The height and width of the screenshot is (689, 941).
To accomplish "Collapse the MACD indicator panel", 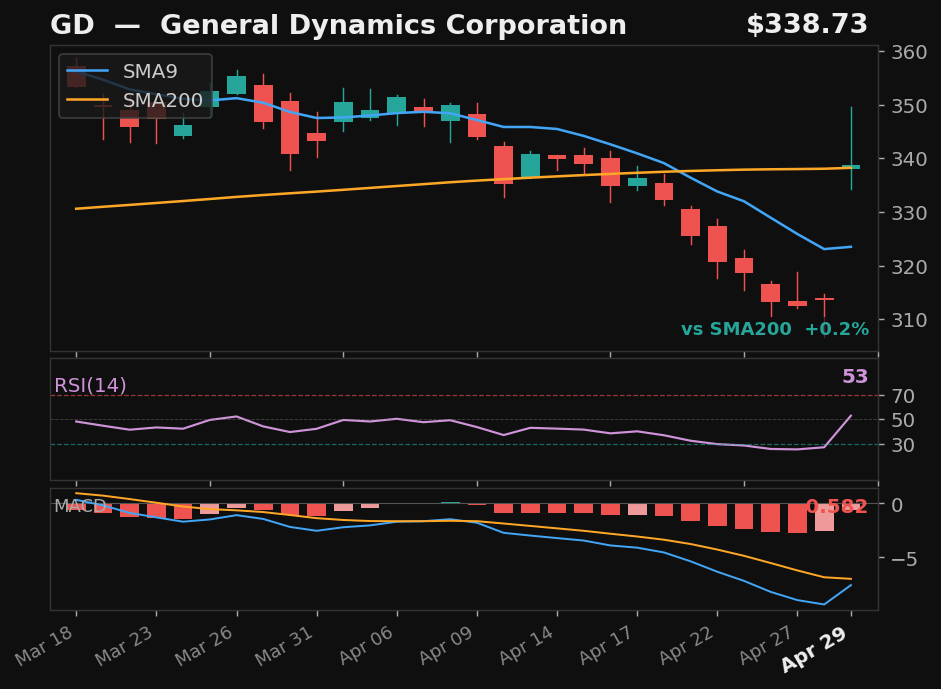I will click(79, 506).
